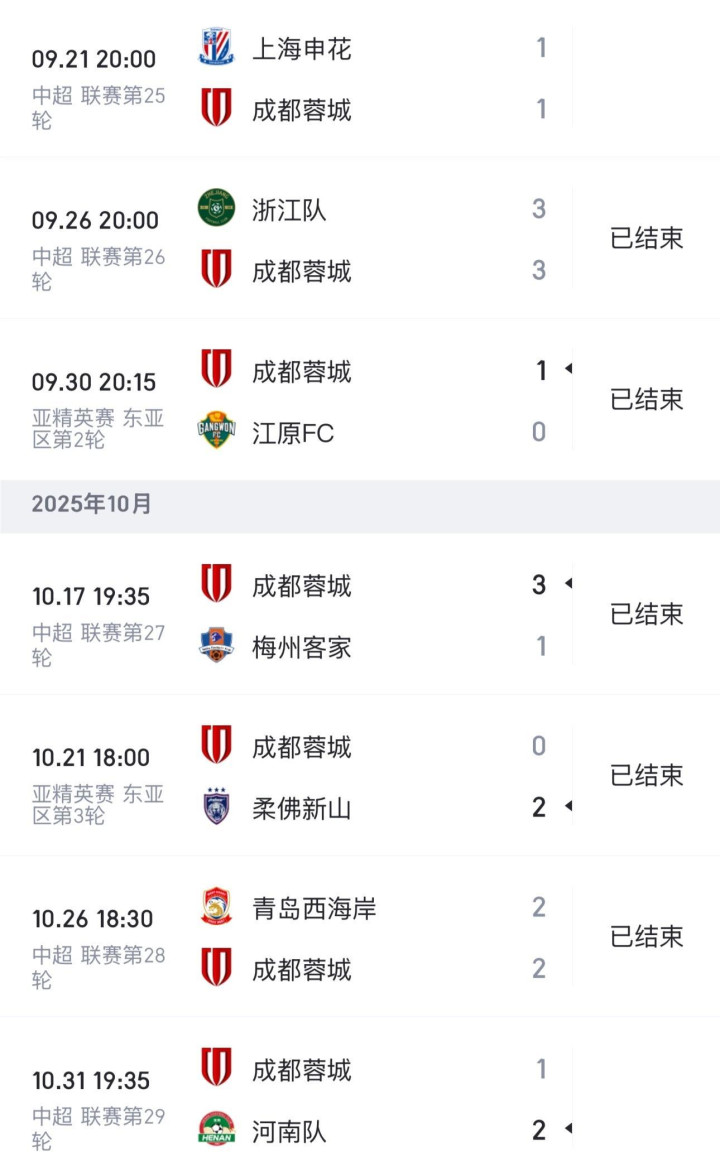Image resolution: width=720 pixels, height=1176 pixels.
Task: Select the 河南队 team name
Action: coord(289,1131)
